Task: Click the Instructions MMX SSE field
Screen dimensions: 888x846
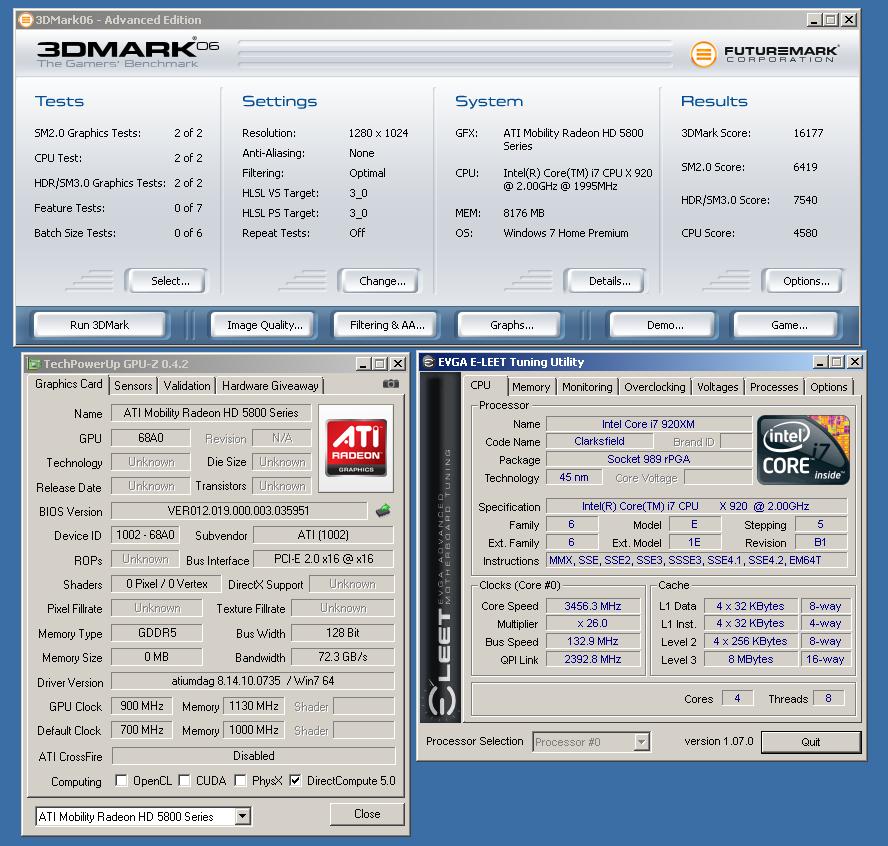Action: [x=697, y=561]
